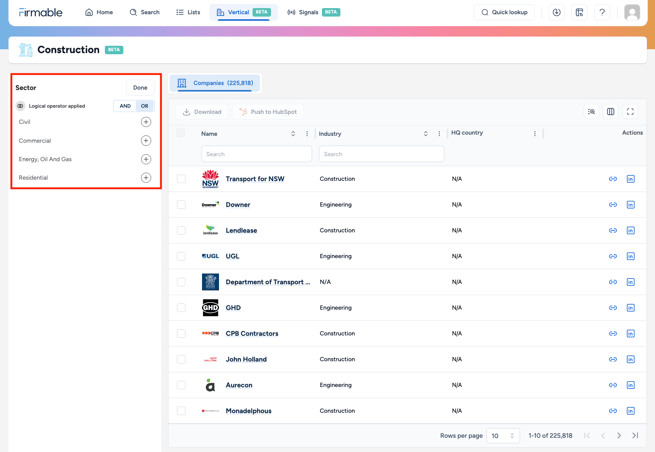Open the Aurecon company name
655x452 pixels.
click(239, 385)
